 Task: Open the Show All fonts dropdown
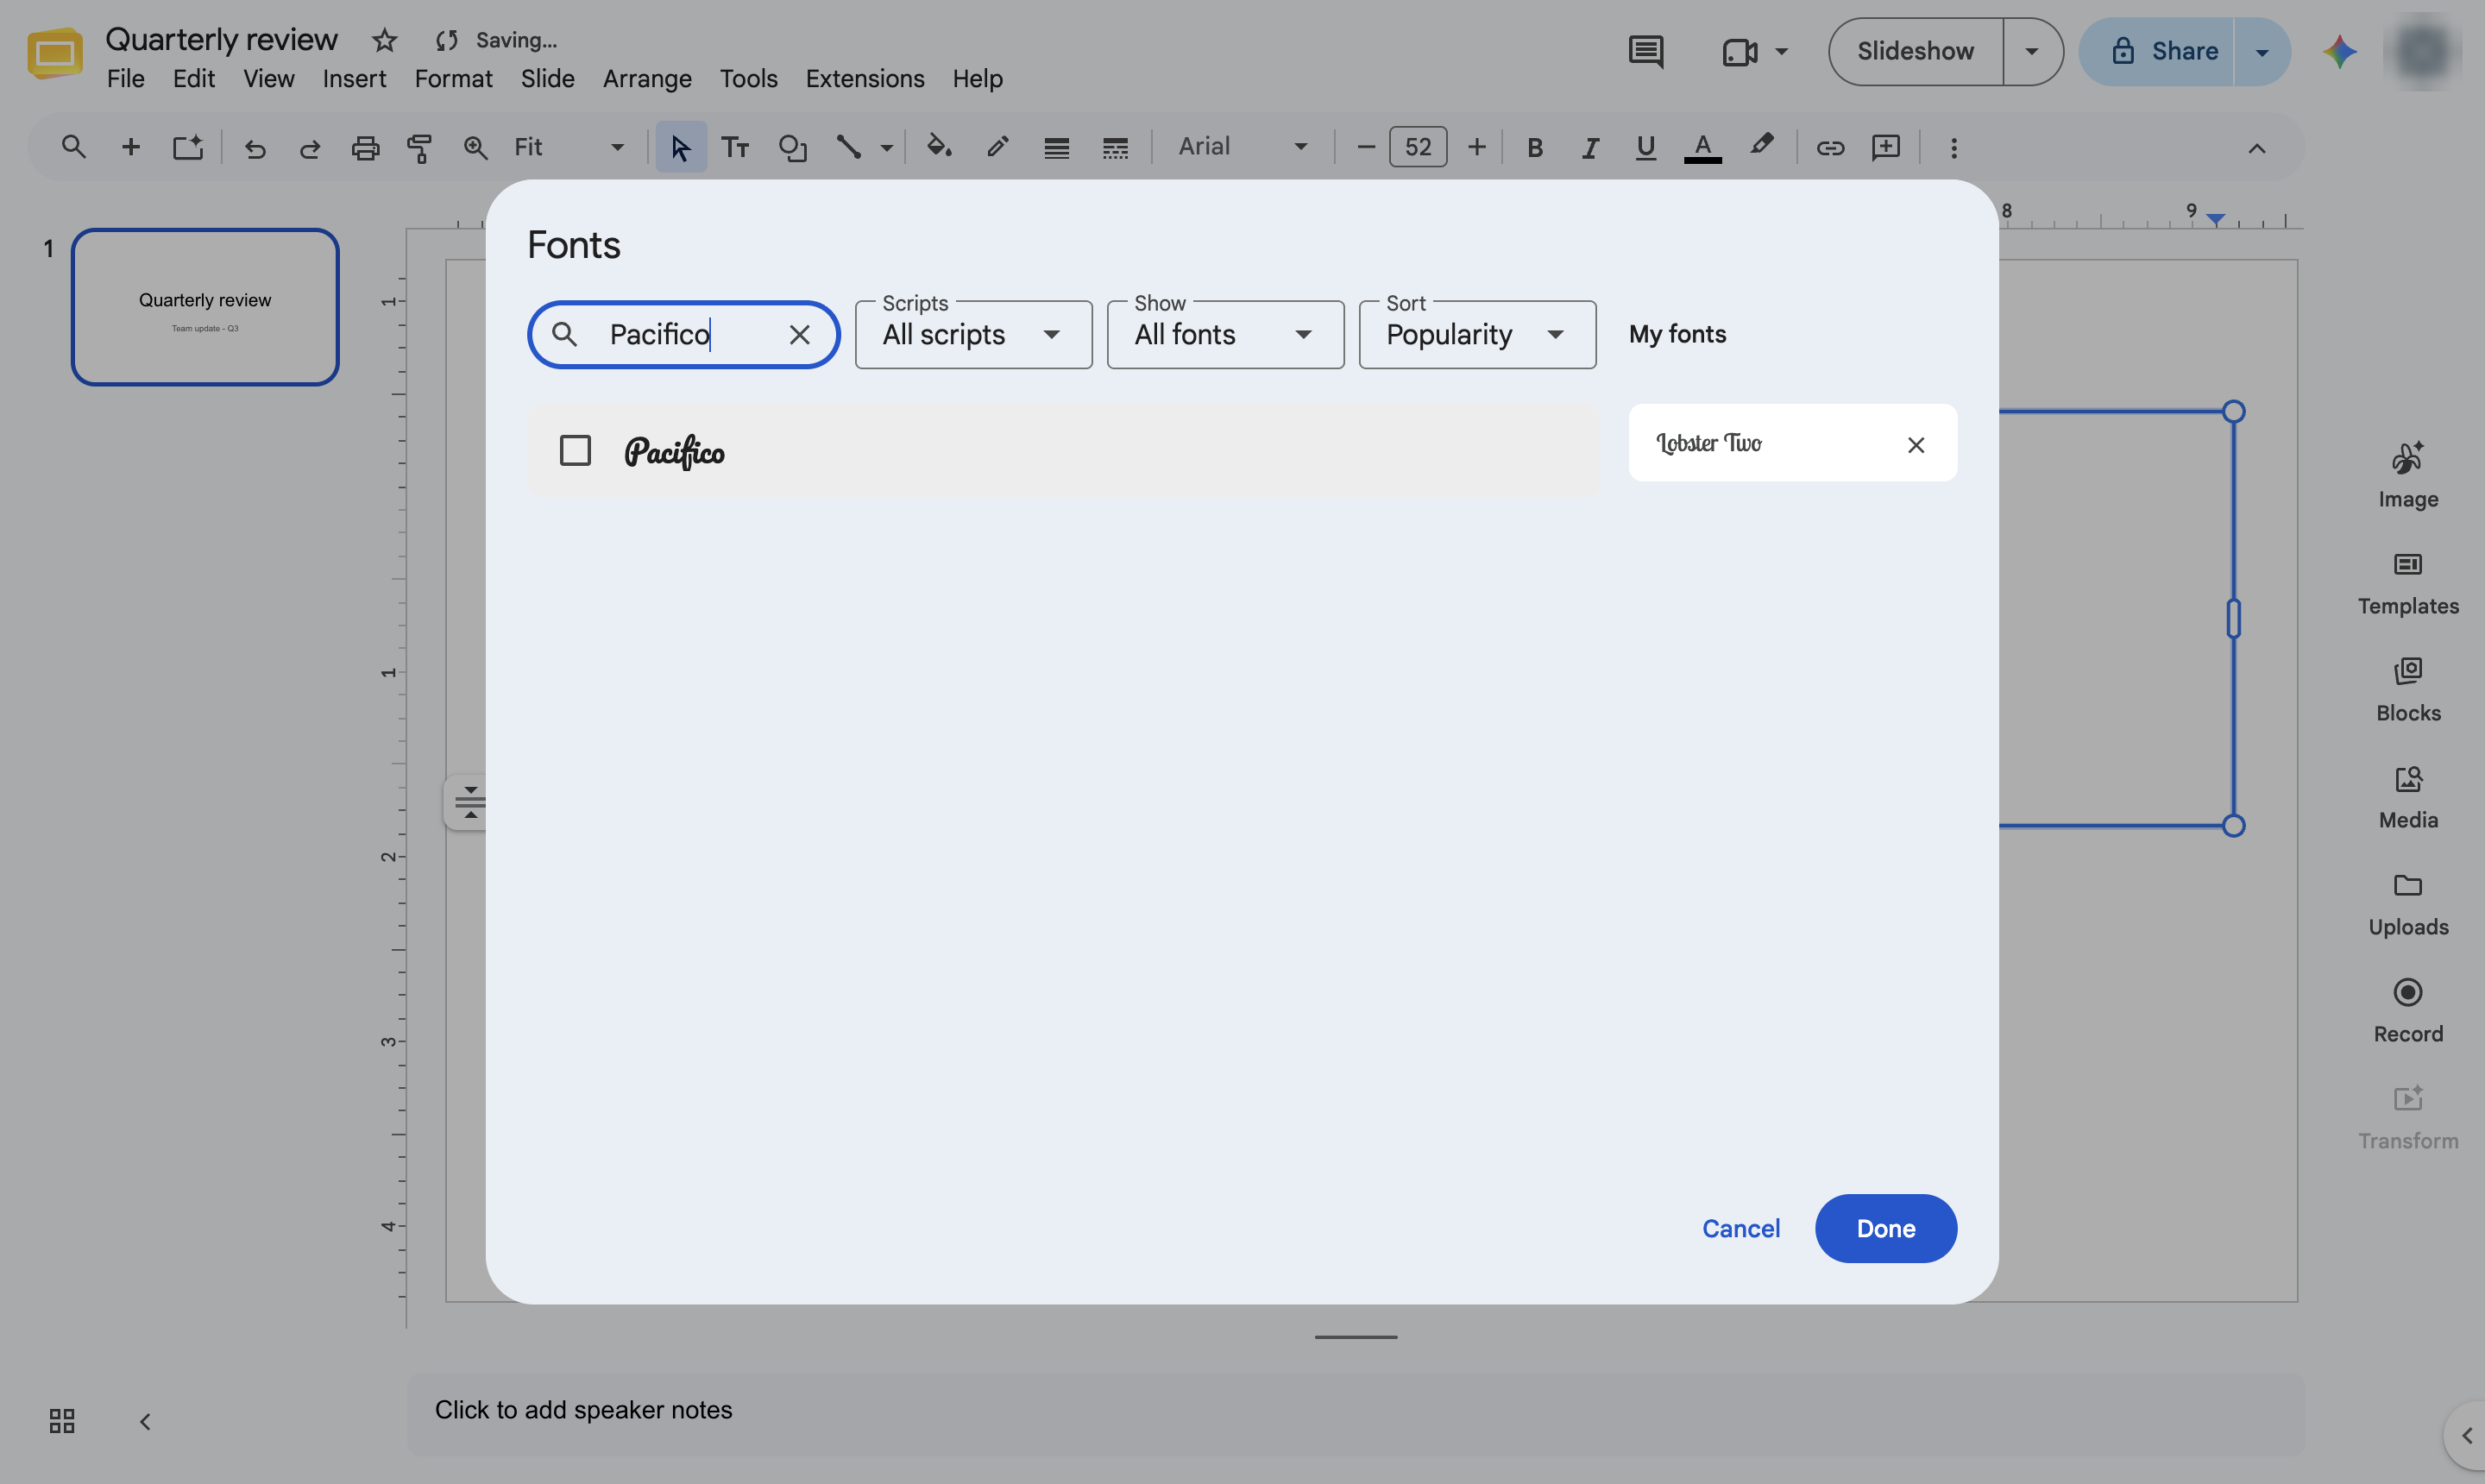click(1225, 335)
